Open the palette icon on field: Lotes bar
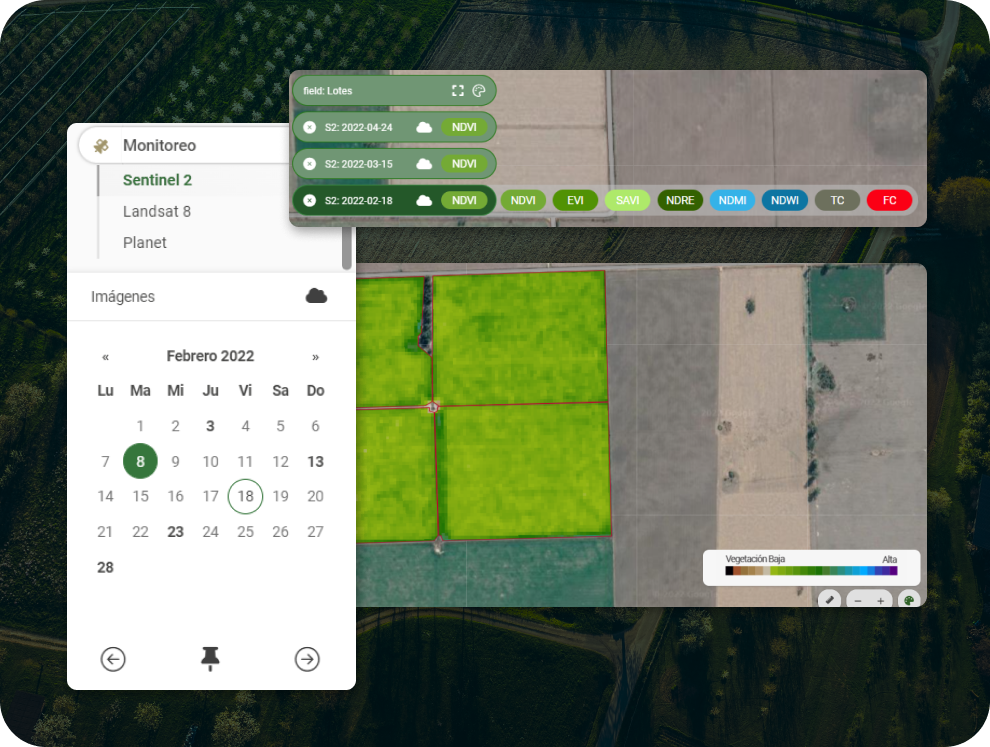 pos(479,91)
